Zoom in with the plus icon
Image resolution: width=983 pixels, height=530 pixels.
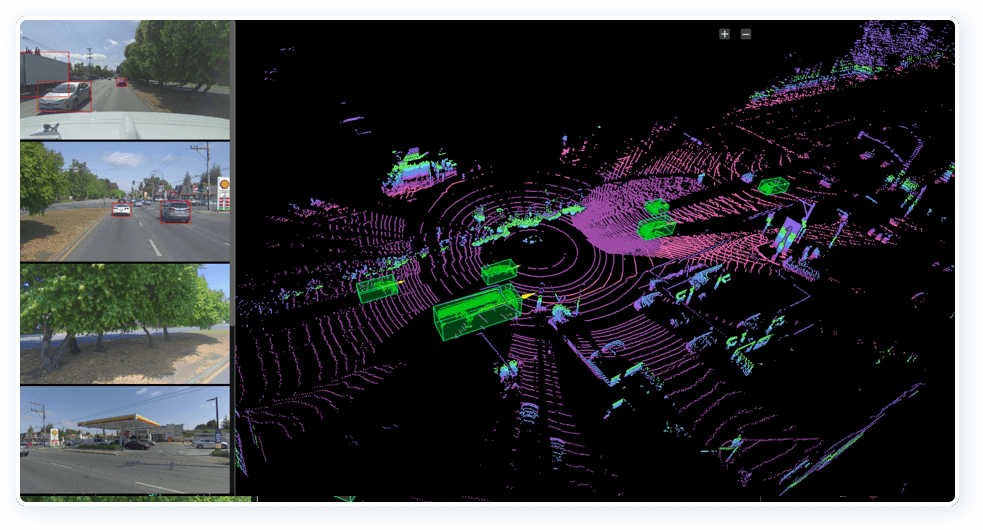pyautogui.click(x=724, y=34)
